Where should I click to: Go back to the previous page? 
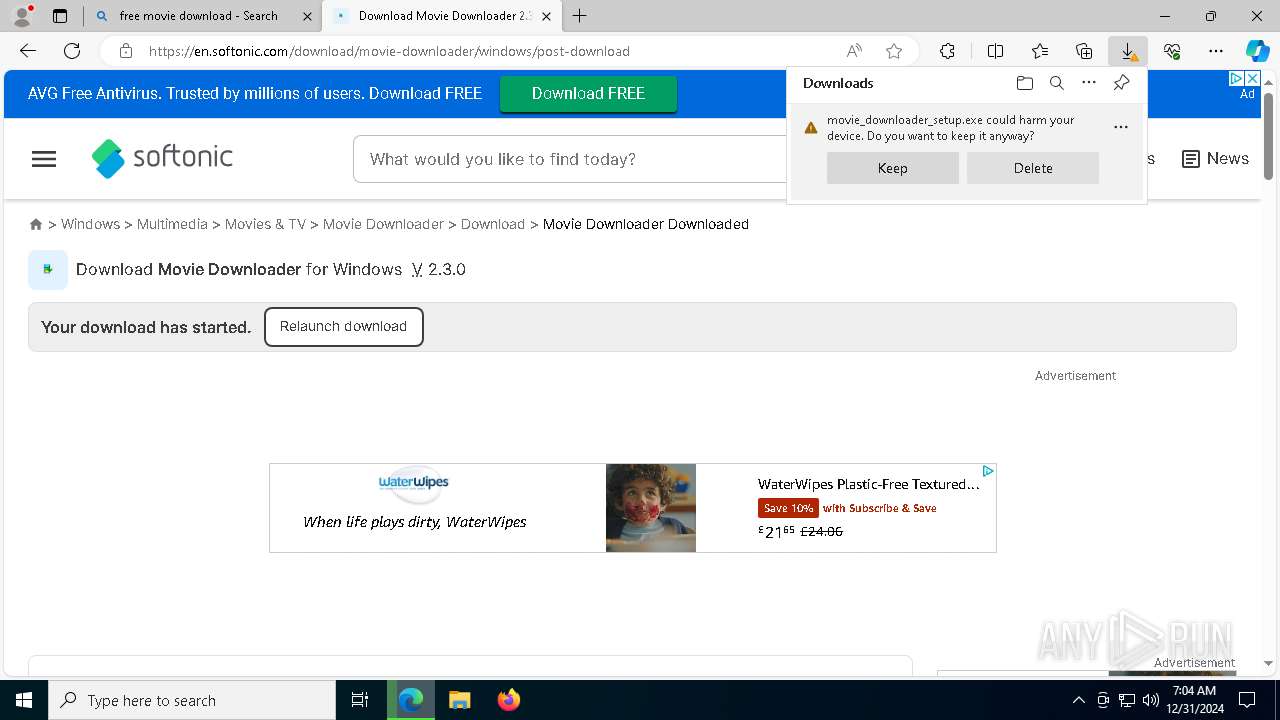tap(28, 51)
